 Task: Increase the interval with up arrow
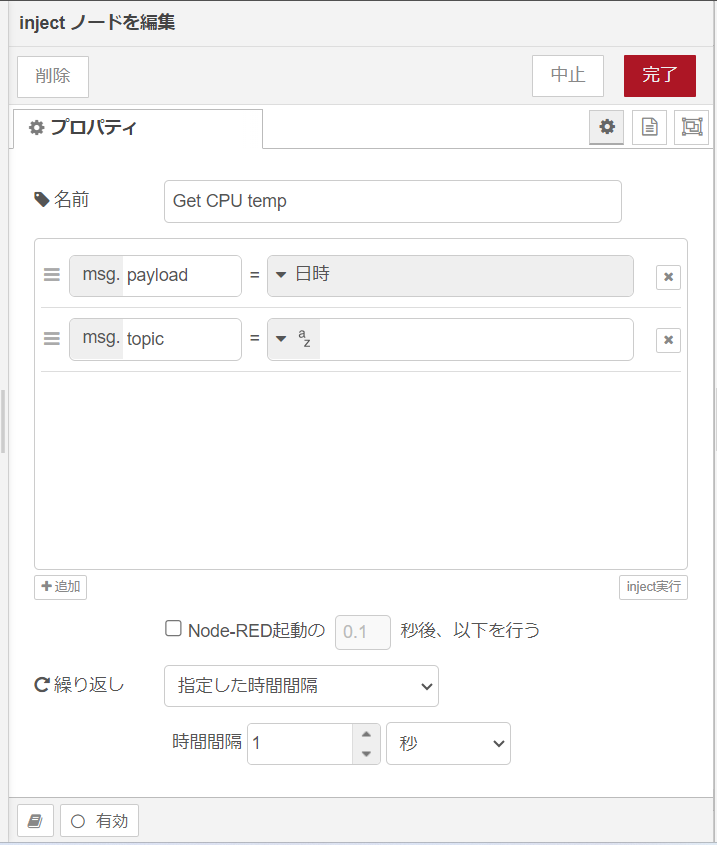[x=367, y=734]
